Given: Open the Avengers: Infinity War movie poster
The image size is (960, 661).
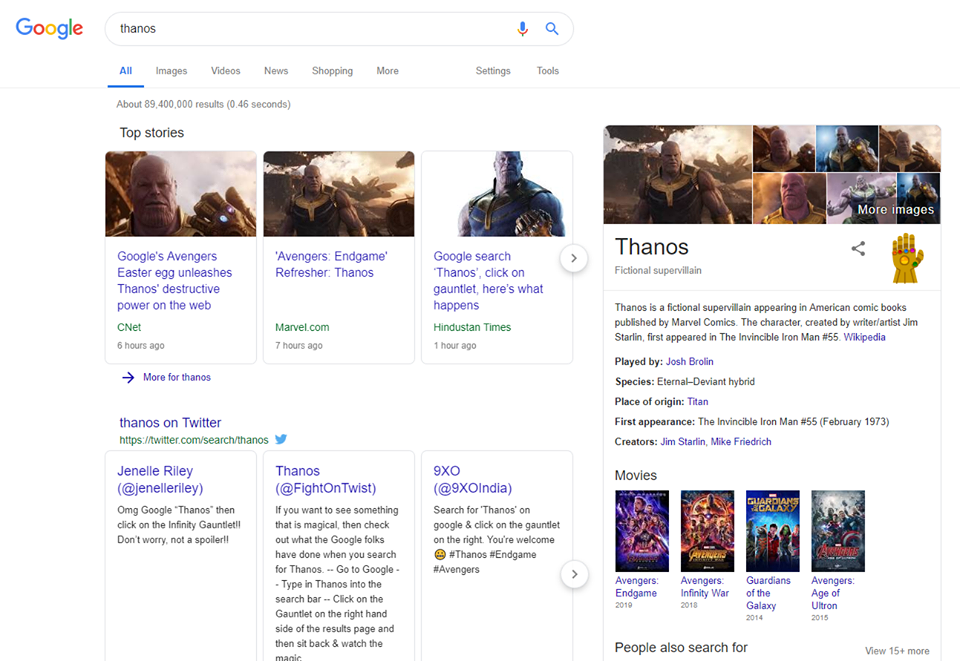Looking at the screenshot, I should point(707,531).
